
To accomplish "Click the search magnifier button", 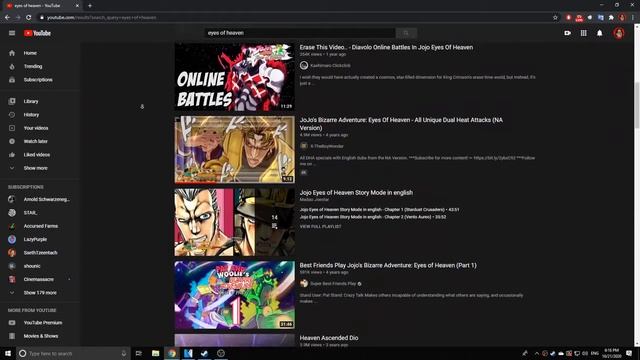I will 406,33.
